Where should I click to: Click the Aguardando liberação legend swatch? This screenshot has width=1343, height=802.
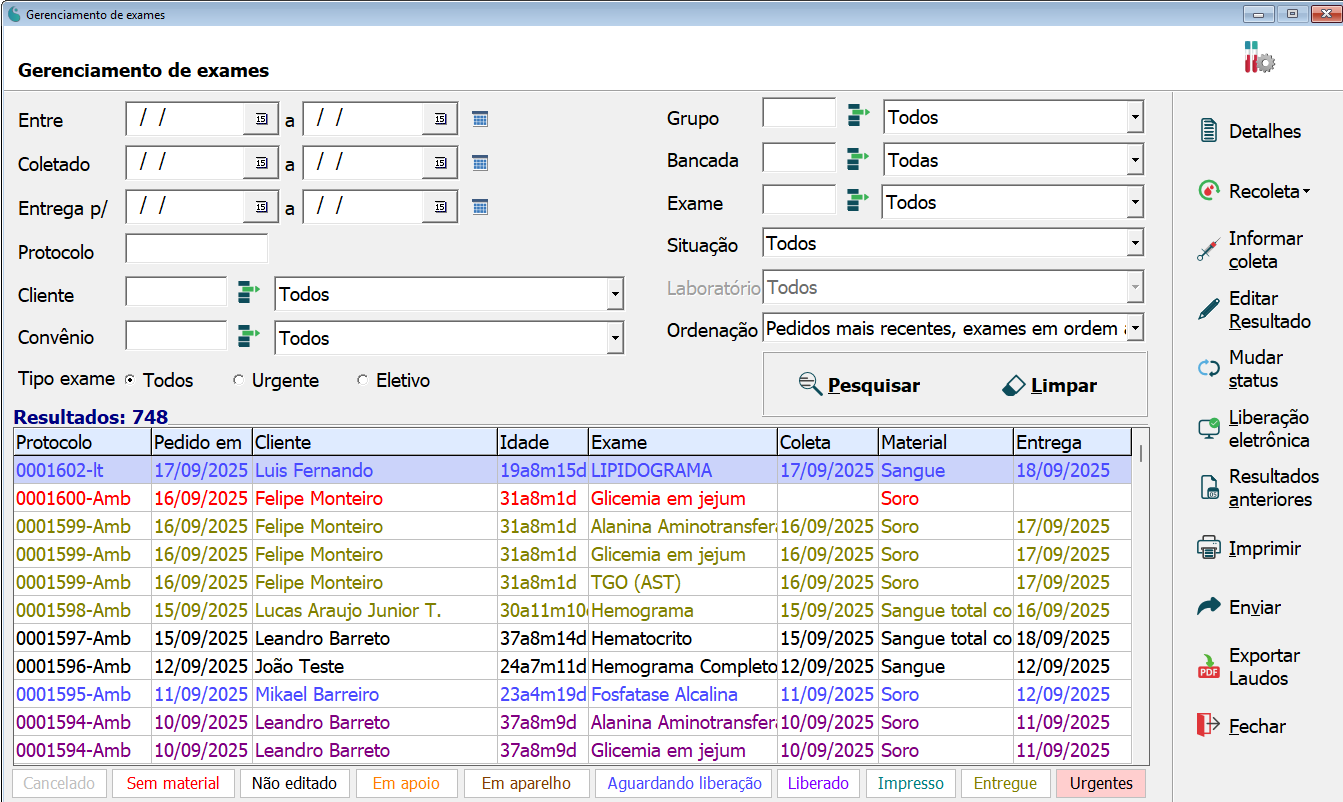684,784
